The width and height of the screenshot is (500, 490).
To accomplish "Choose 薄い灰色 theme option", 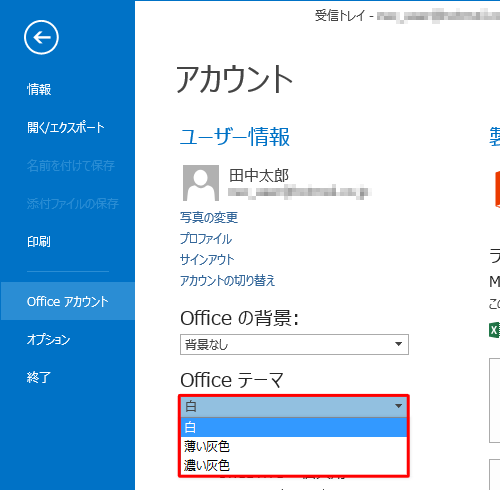I will click(294, 446).
